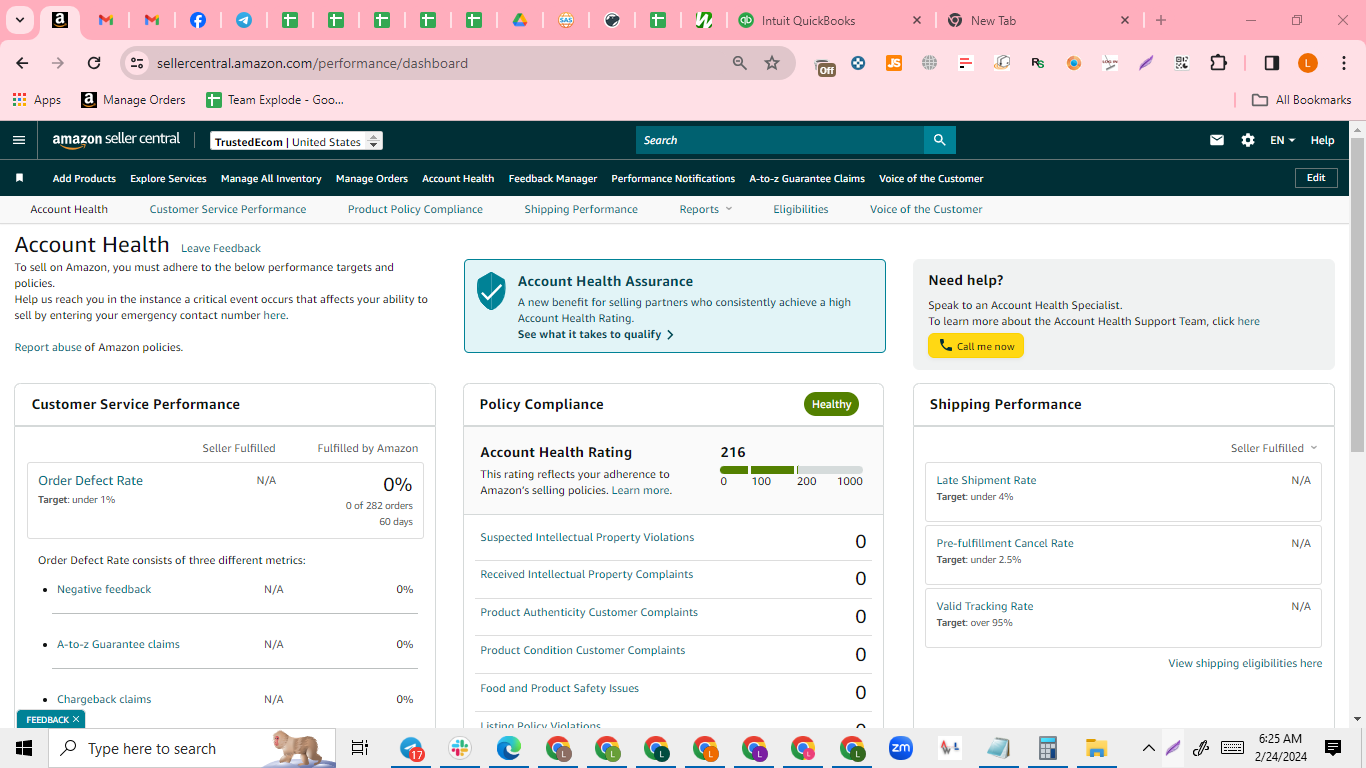Expand the Reports dropdown tab
This screenshot has width=1366, height=768.
(706, 209)
